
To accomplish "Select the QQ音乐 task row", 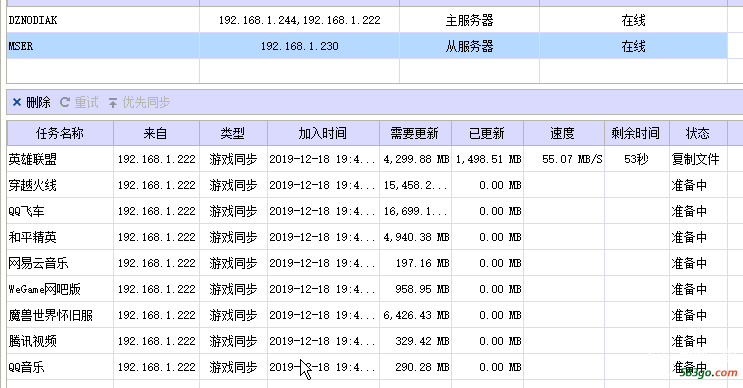I will tap(367, 367).
